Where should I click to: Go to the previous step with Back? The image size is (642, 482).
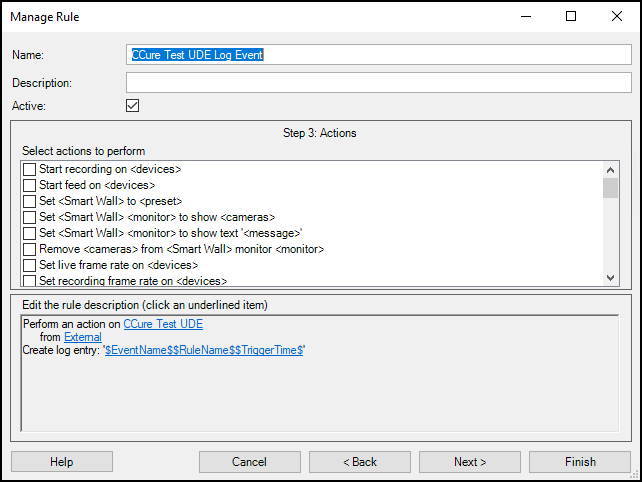pos(359,462)
